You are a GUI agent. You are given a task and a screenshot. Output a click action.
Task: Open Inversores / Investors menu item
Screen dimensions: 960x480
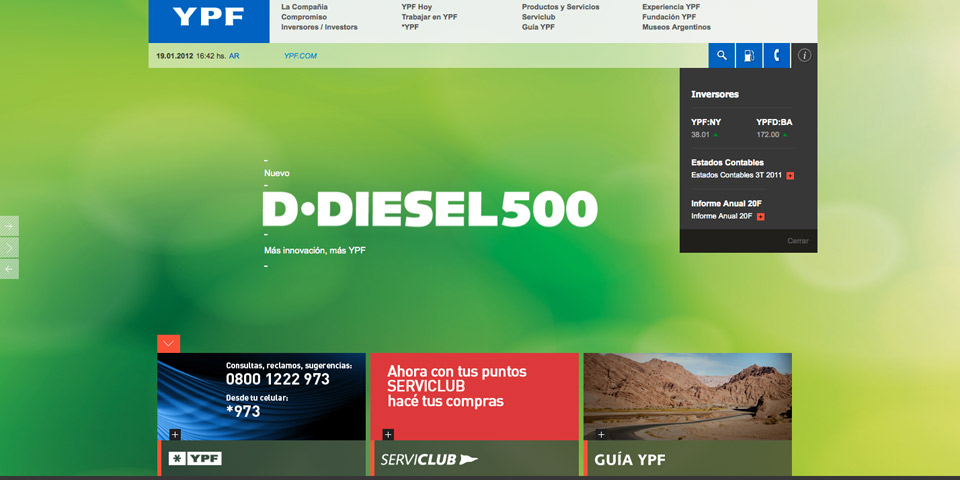pos(319,27)
